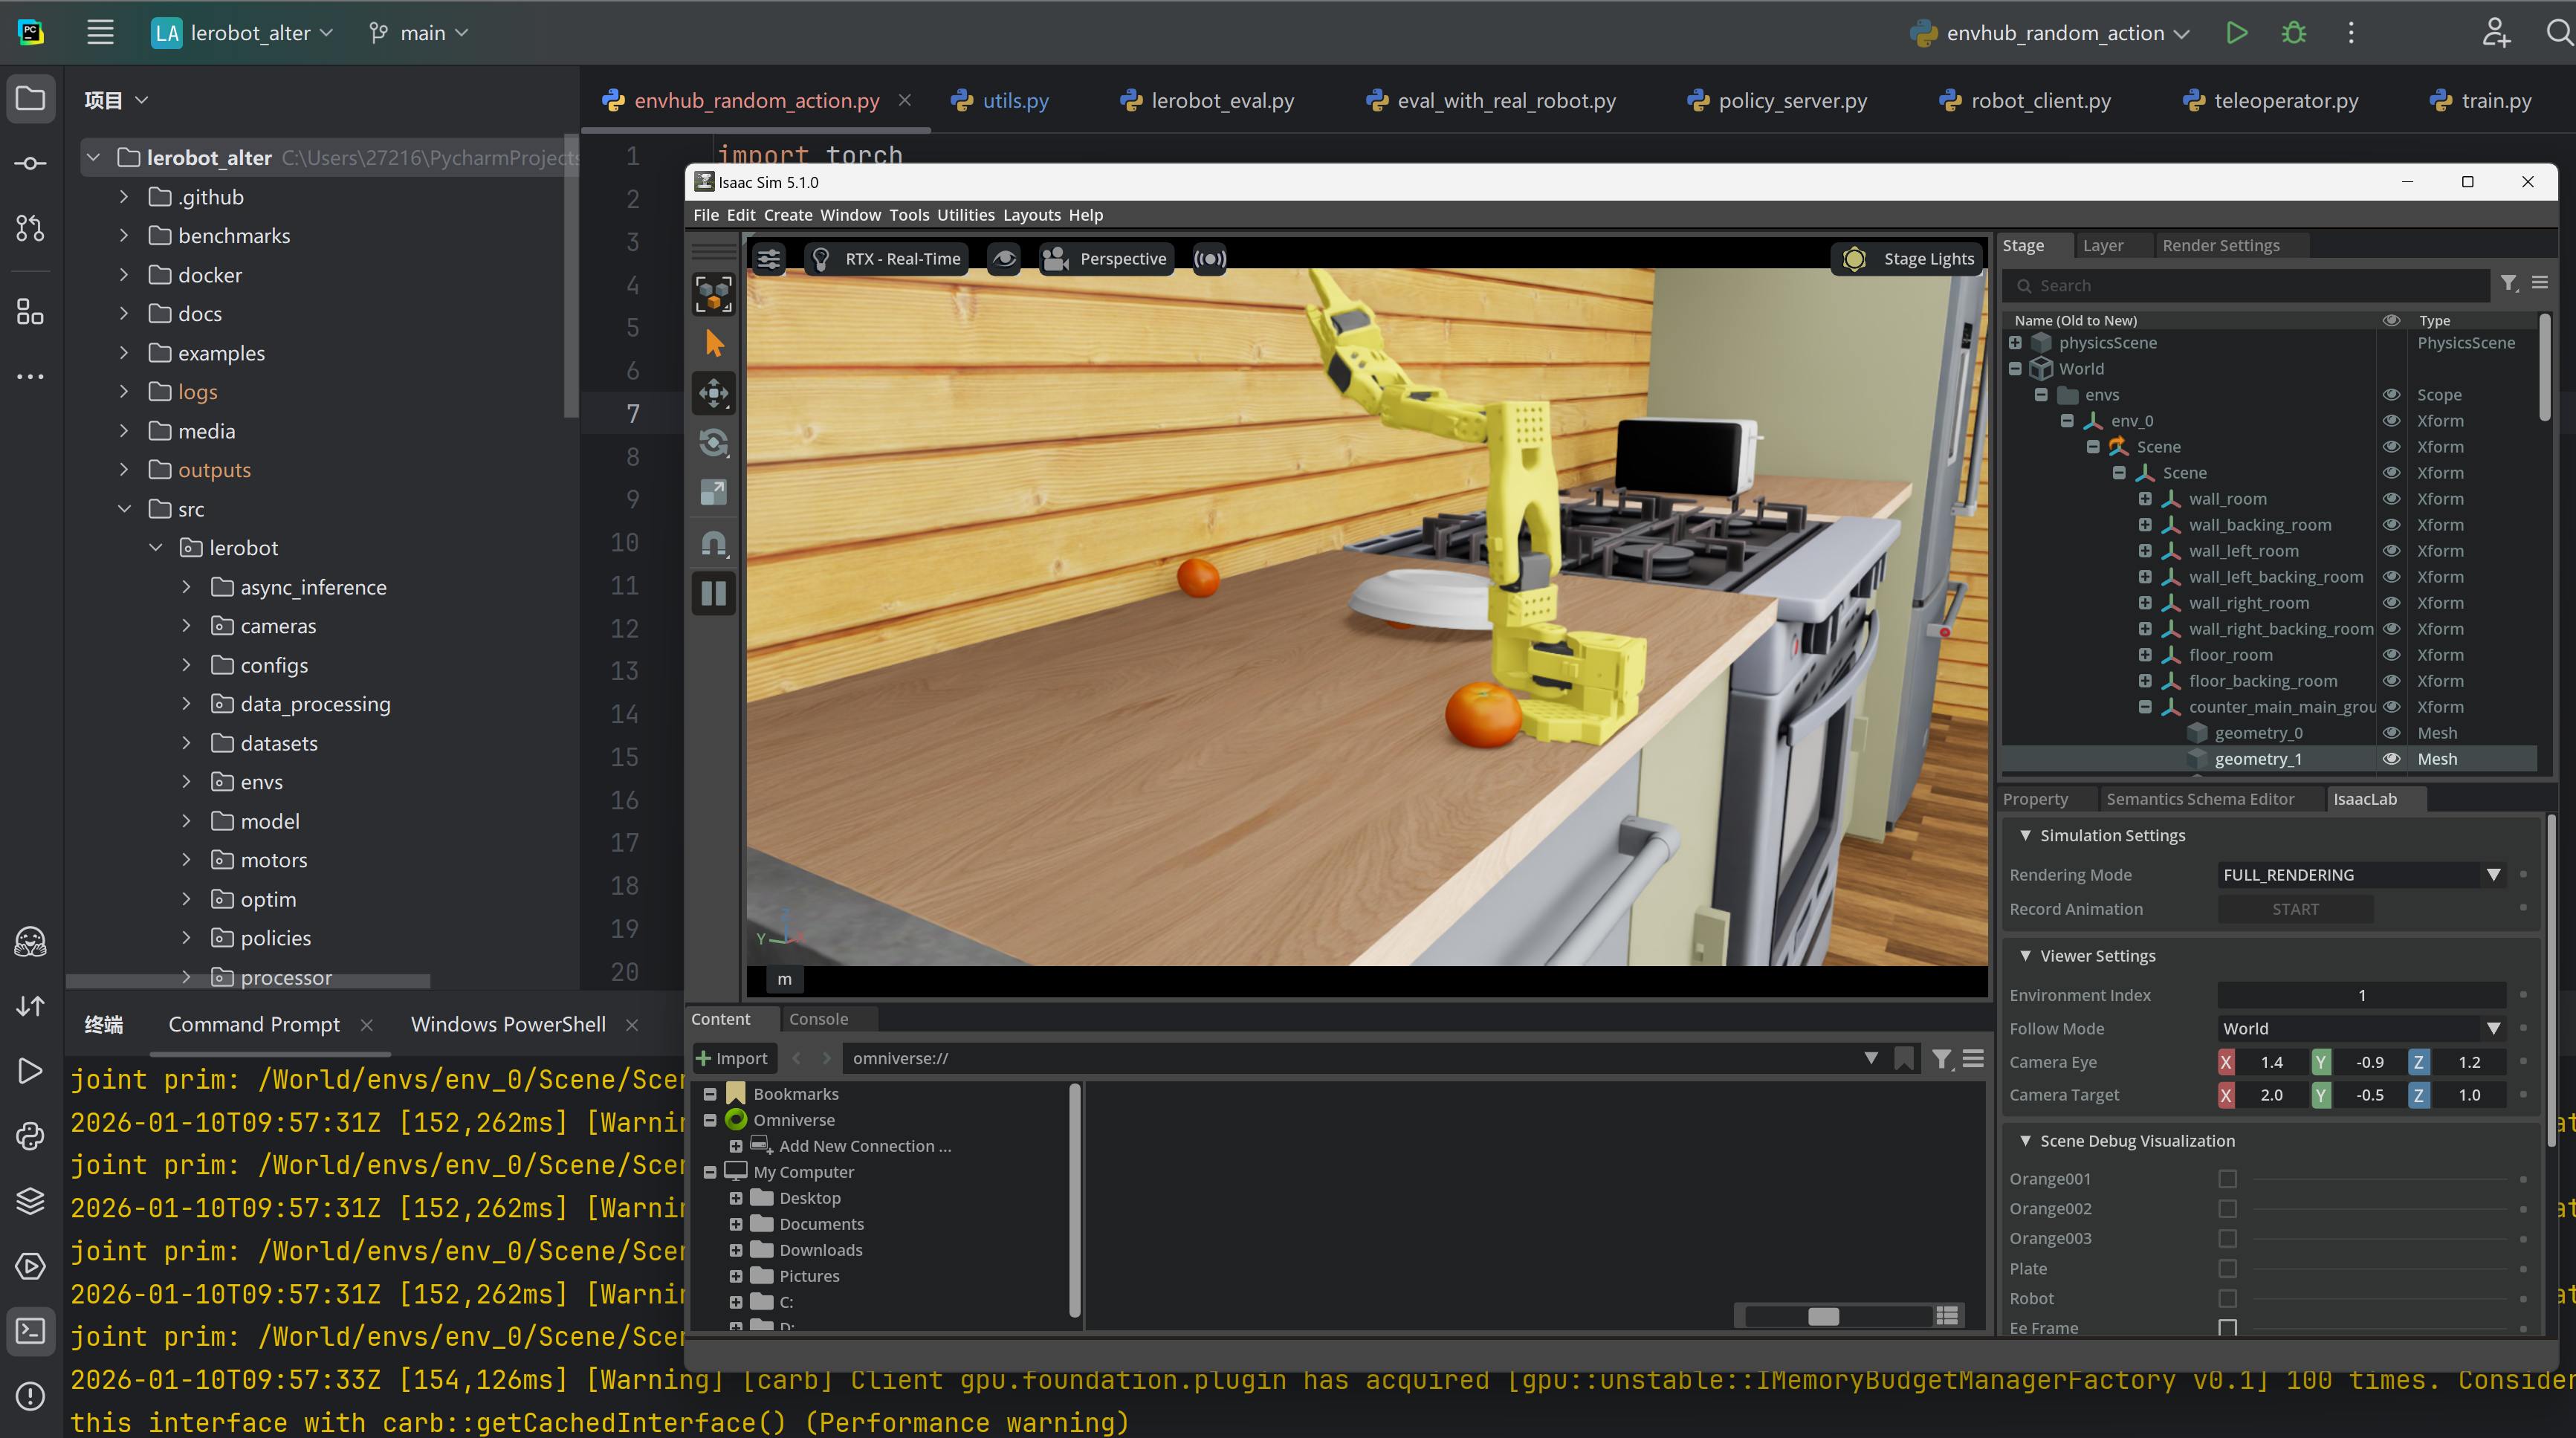Toggle the Snap magnet icon

(x=714, y=543)
